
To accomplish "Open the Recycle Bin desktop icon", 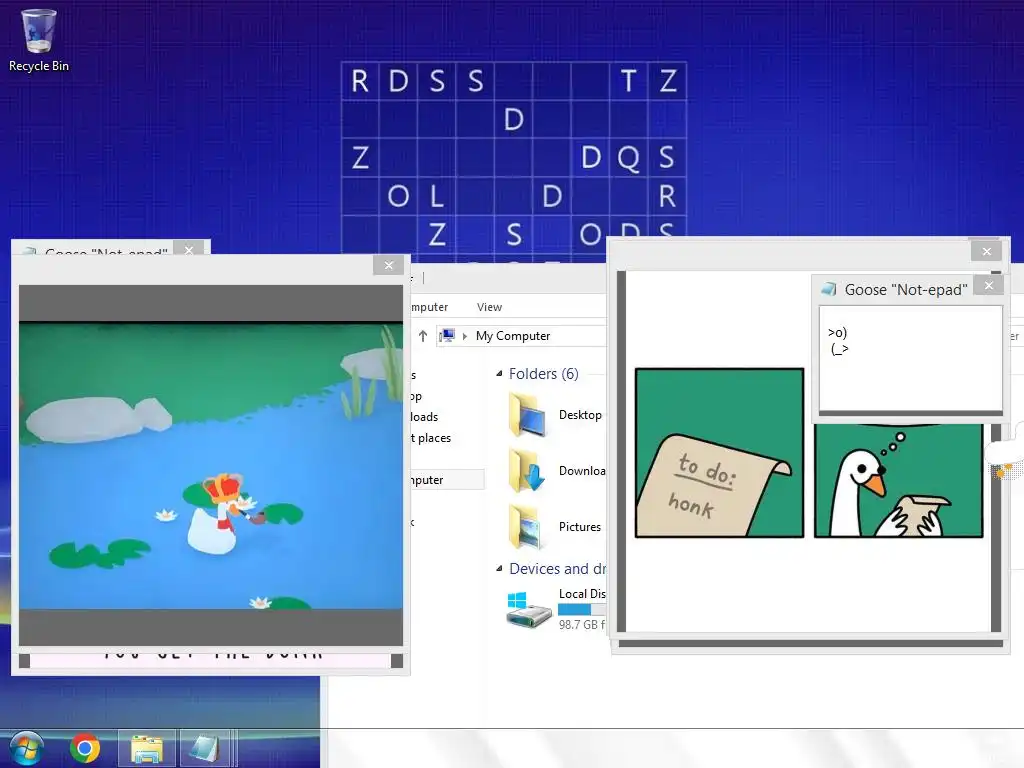I will tap(39, 40).
